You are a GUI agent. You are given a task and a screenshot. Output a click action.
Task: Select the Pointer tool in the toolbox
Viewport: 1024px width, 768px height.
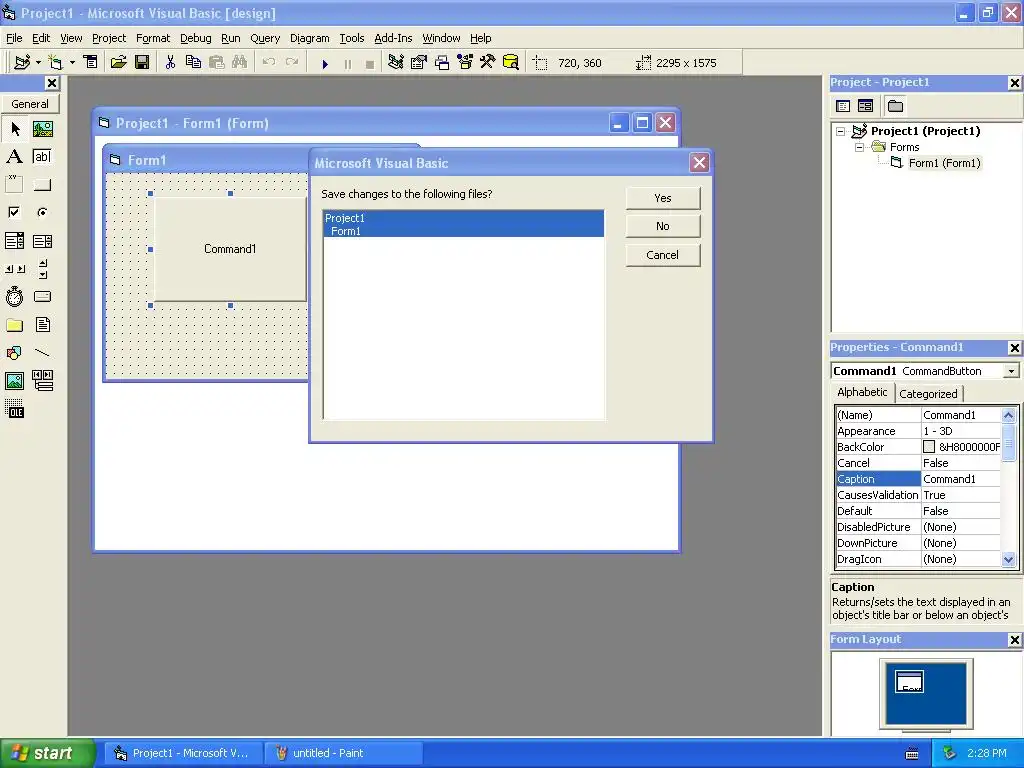coord(14,129)
